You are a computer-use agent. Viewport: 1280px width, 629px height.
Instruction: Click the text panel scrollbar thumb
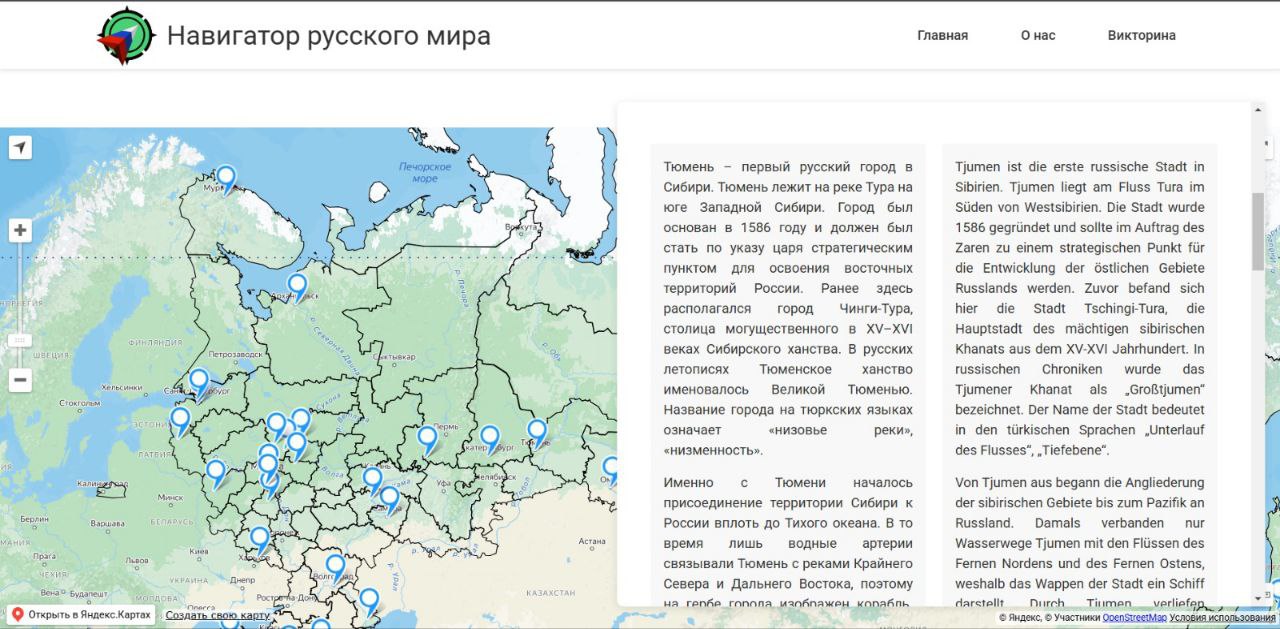[1257, 231]
